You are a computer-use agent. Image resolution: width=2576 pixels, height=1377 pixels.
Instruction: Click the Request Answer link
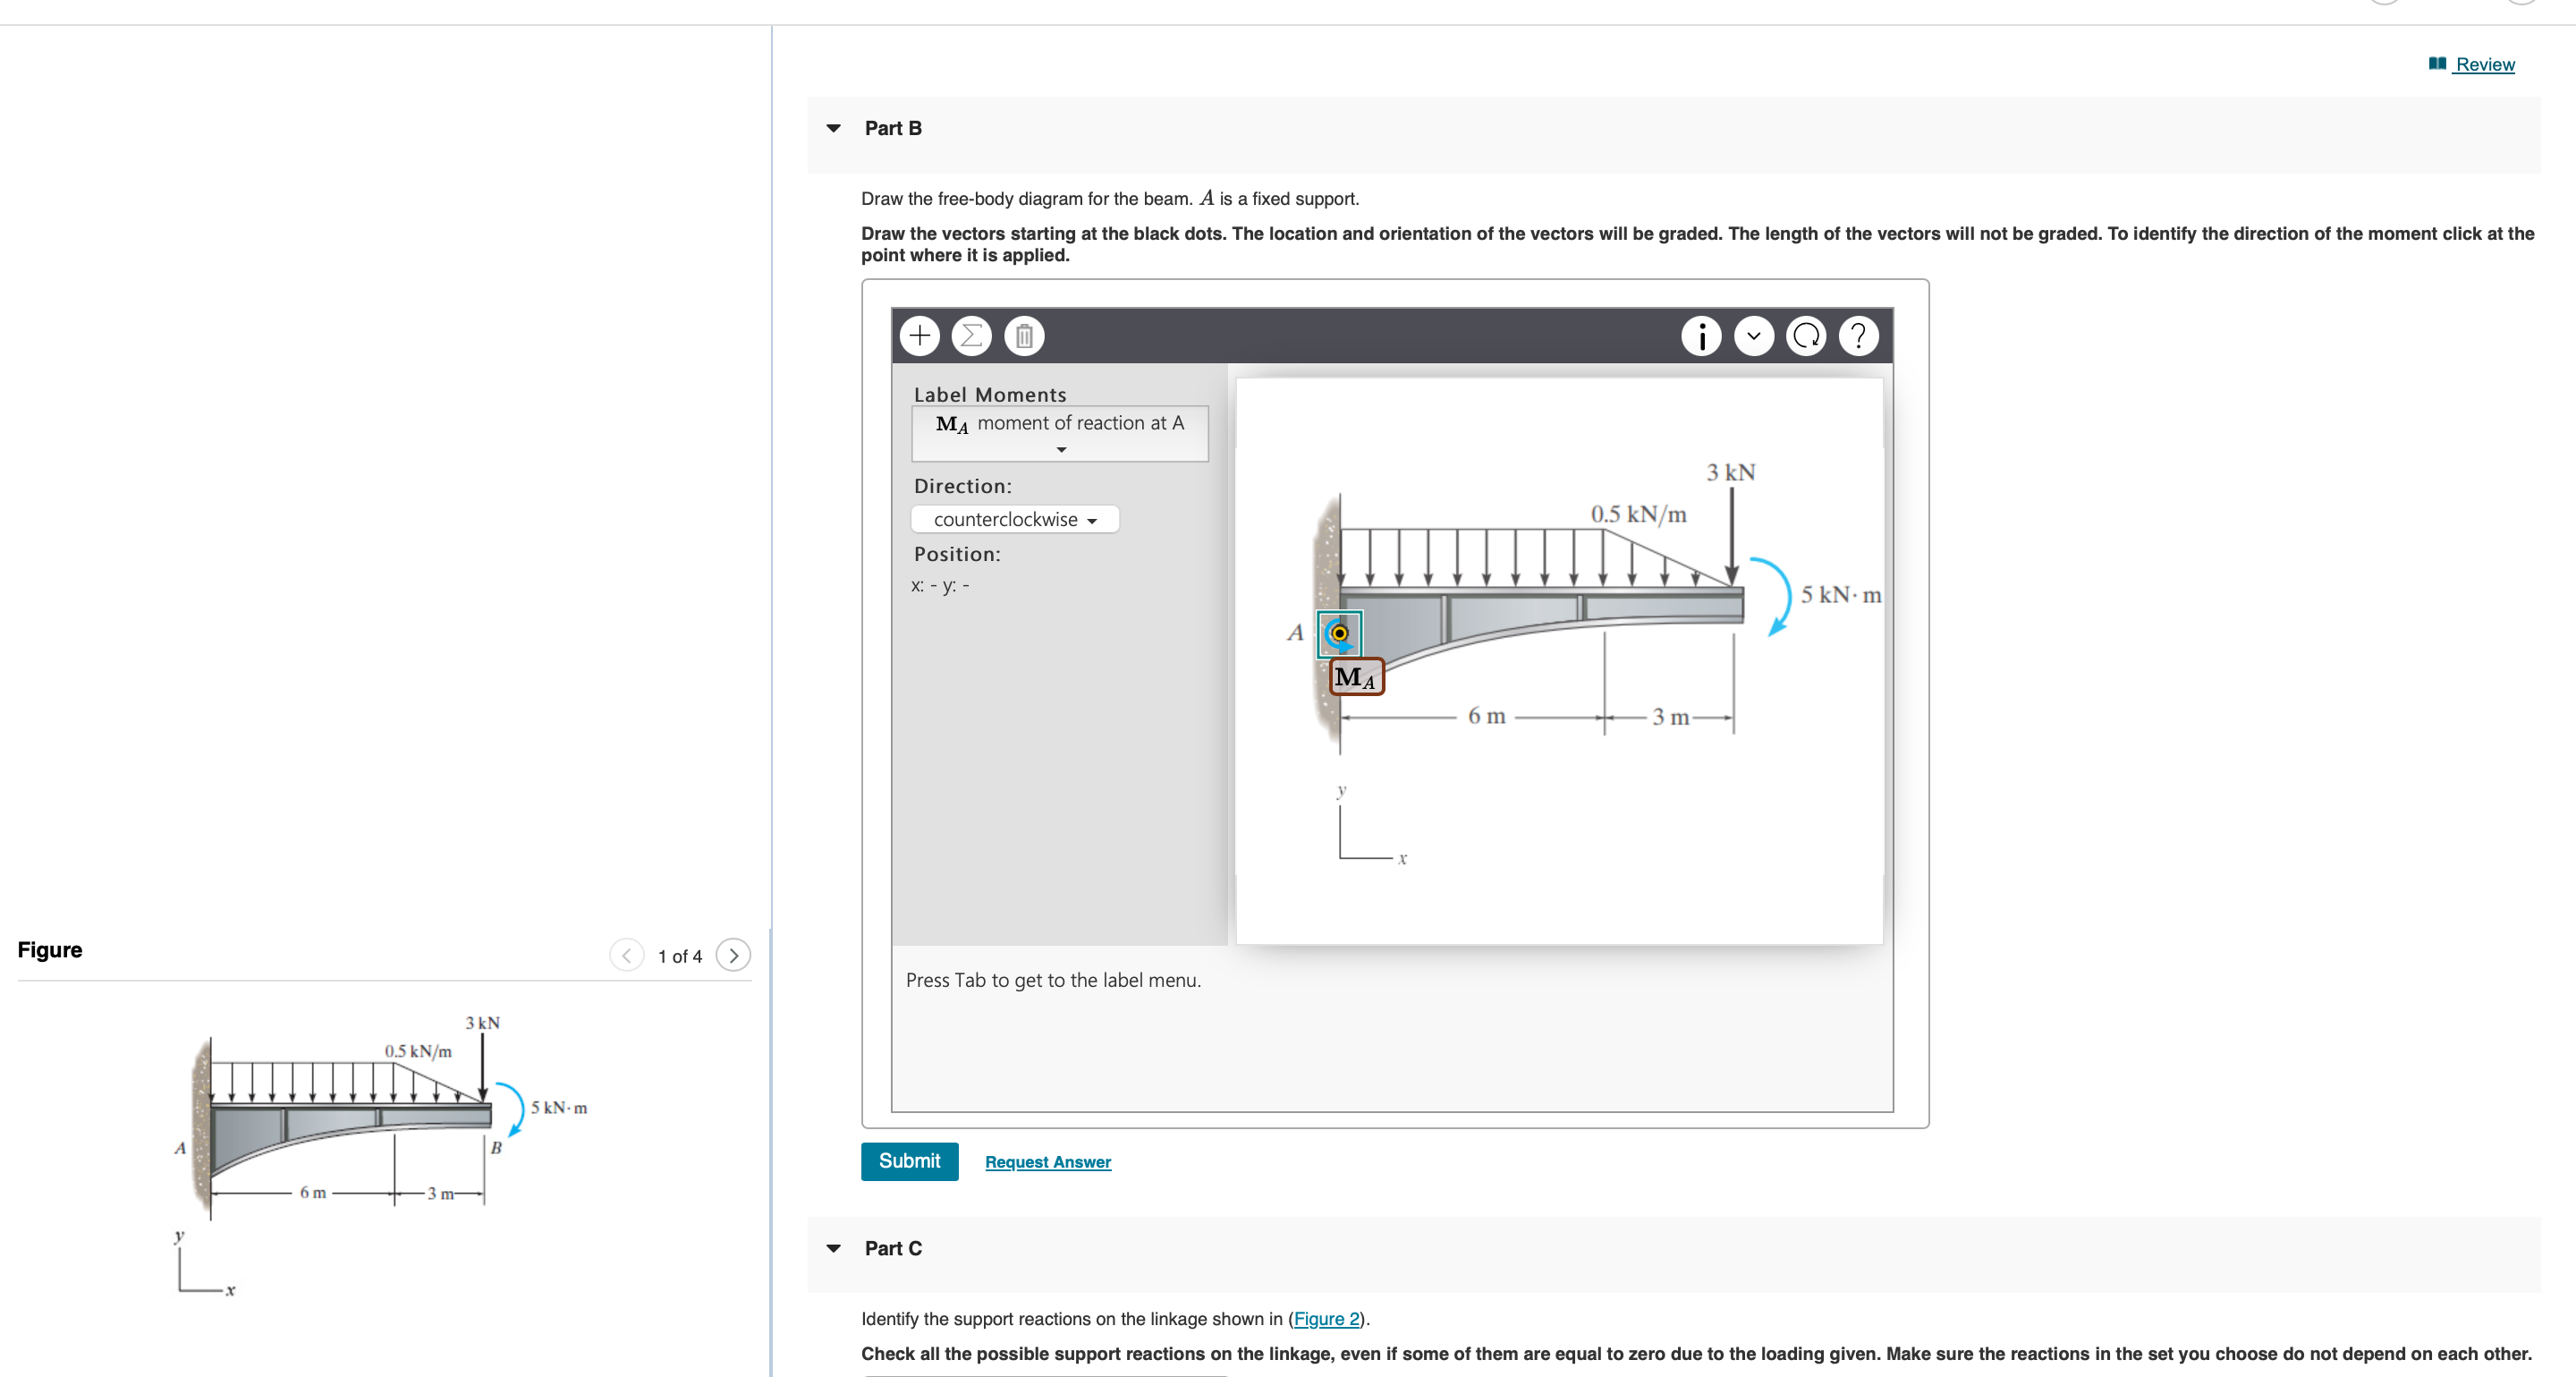point(1047,1162)
